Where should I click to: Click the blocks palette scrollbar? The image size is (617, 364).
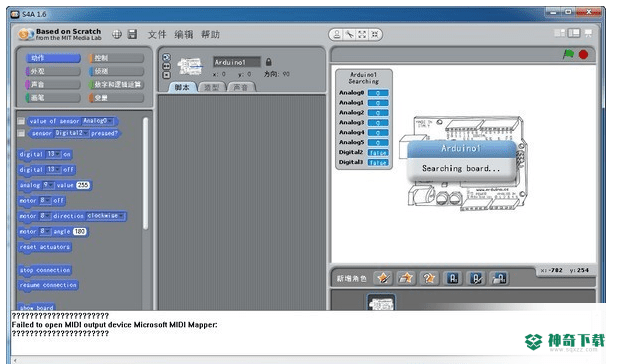pos(146,173)
